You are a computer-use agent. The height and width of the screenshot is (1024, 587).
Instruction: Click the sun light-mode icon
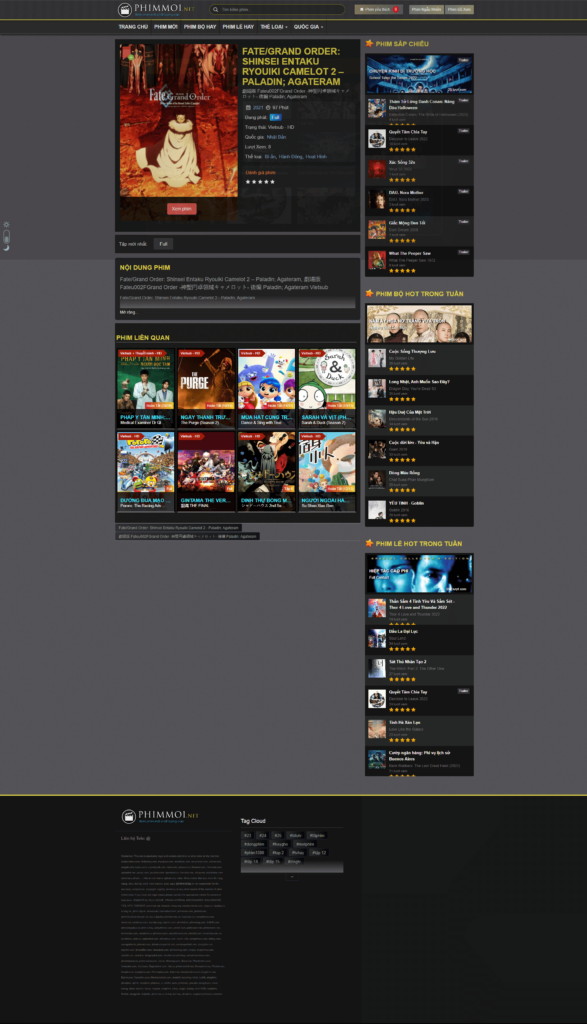pyautogui.click(x=7, y=225)
